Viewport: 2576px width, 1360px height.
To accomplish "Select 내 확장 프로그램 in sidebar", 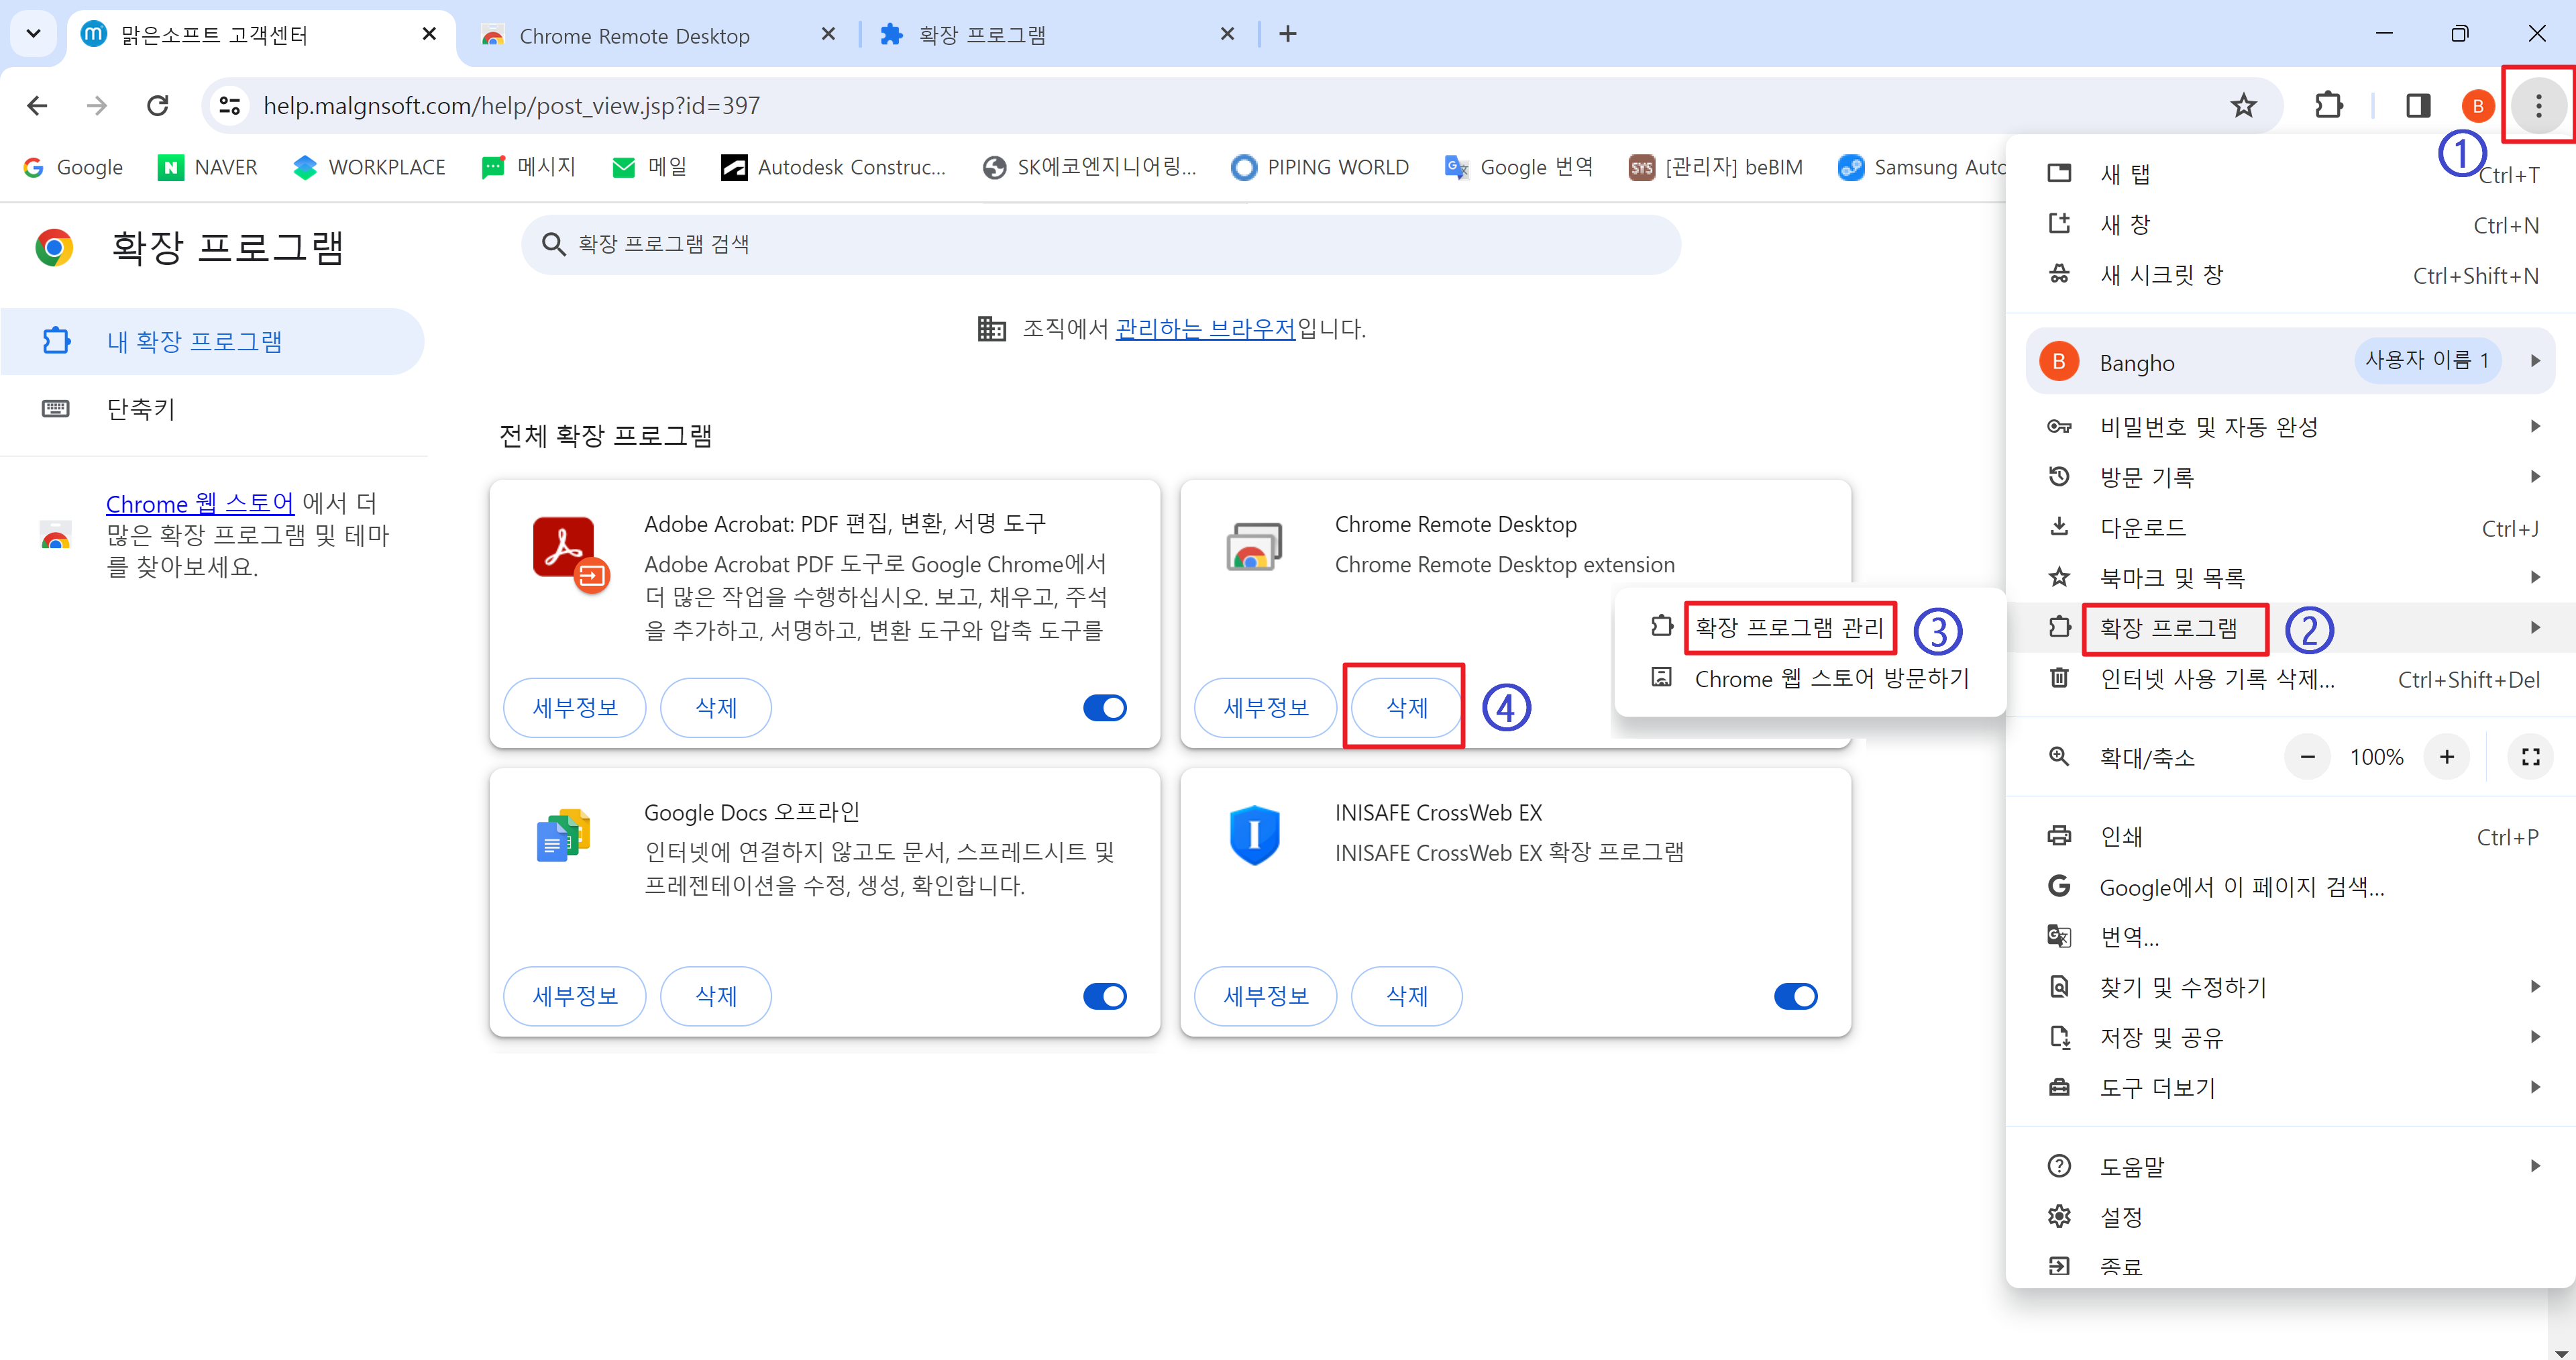I will tap(212, 341).
